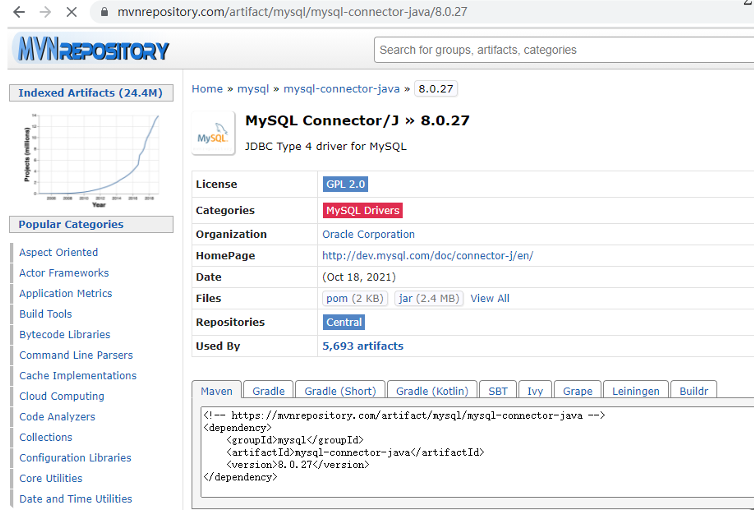
Task: Select the Grape tab
Action: (x=578, y=391)
